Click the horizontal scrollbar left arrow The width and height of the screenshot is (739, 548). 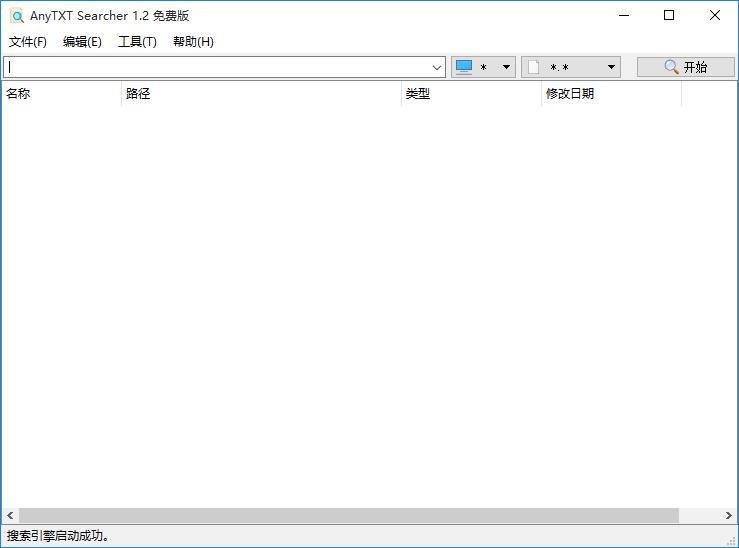click(10, 515)
